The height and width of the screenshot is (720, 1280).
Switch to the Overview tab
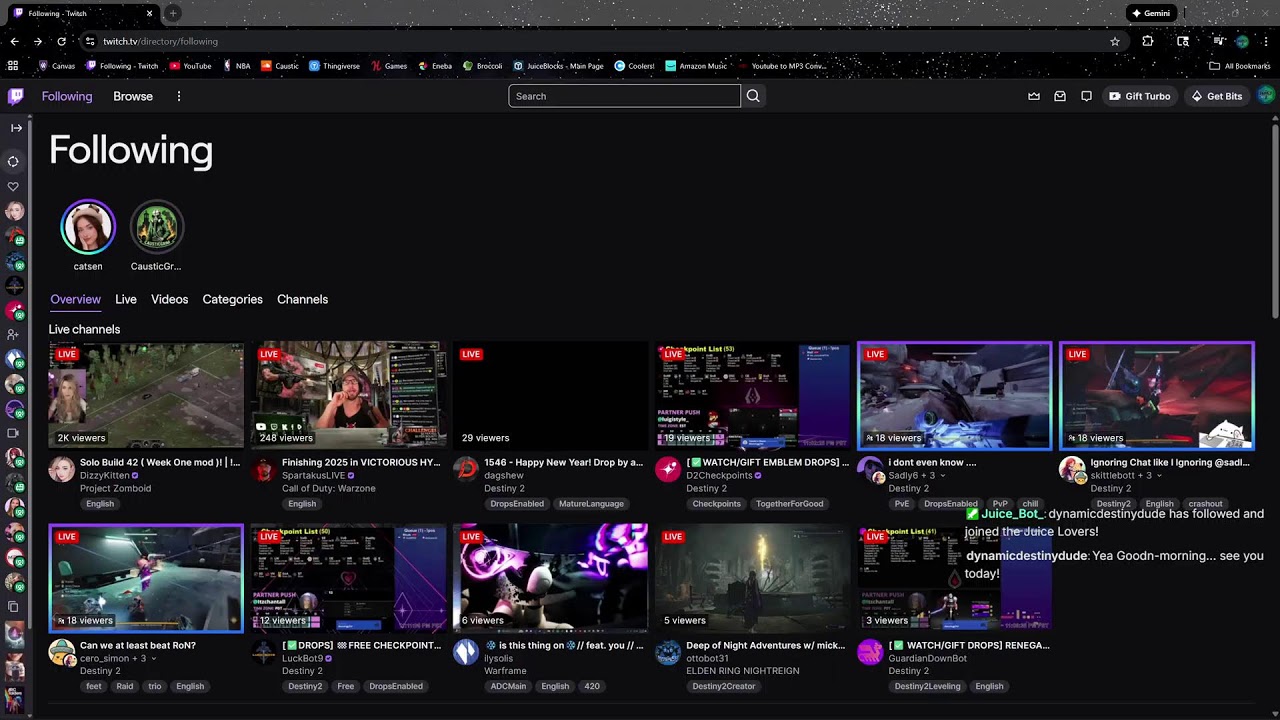point(75,299)
